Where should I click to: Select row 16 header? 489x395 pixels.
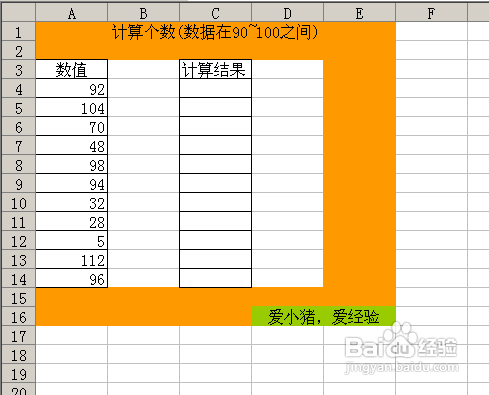click(19, 317)
